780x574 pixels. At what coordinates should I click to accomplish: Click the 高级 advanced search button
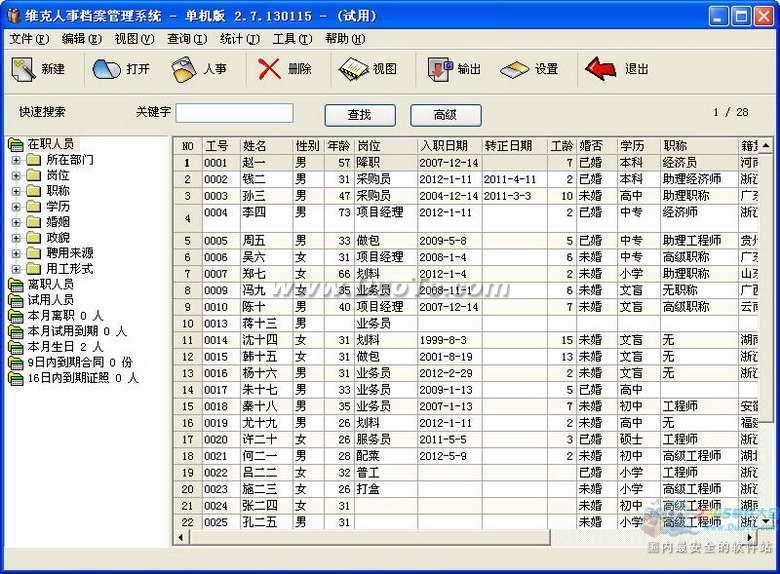[446, 115]
